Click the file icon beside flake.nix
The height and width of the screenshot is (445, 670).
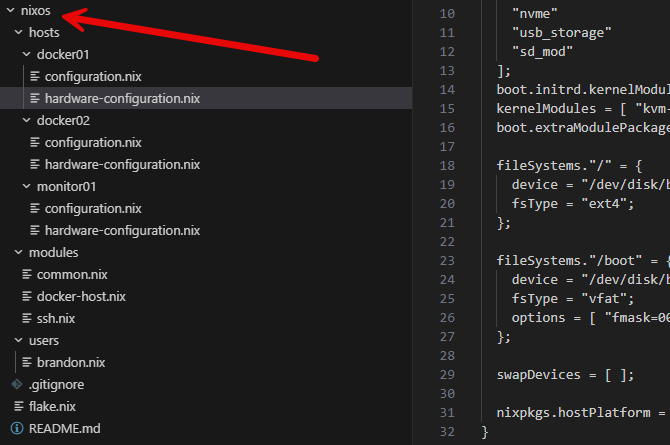18,406
